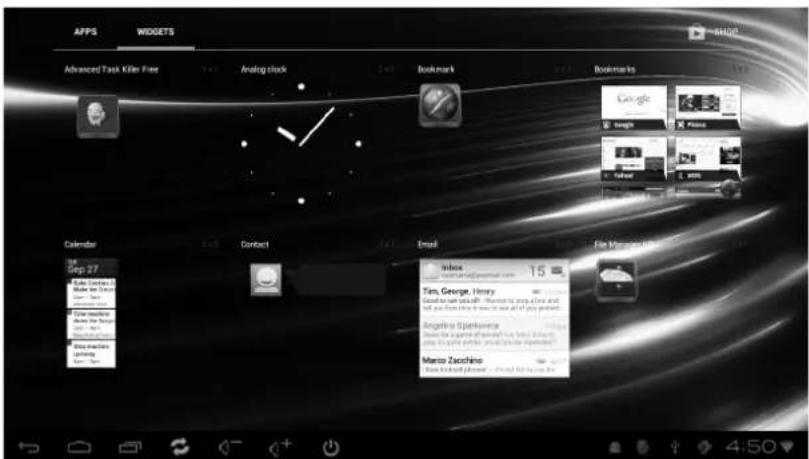The image size is (809, 459).
Task: Tap the Advanced Task Killer Free label
Action: (111, 69)
